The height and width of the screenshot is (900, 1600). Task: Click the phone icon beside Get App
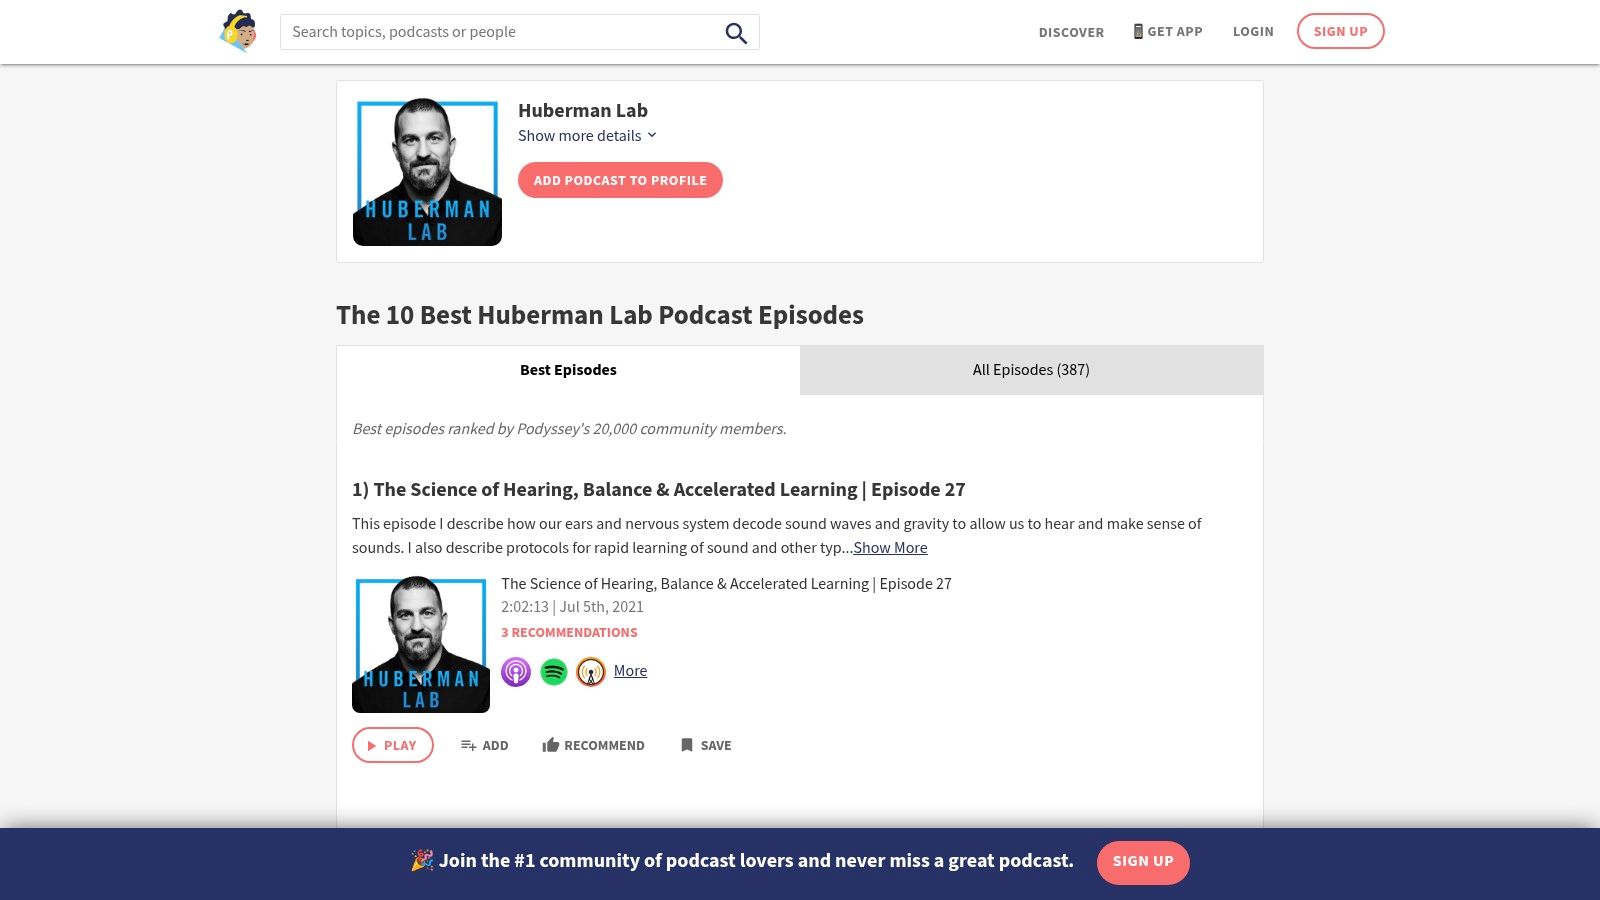(1138, 31)
